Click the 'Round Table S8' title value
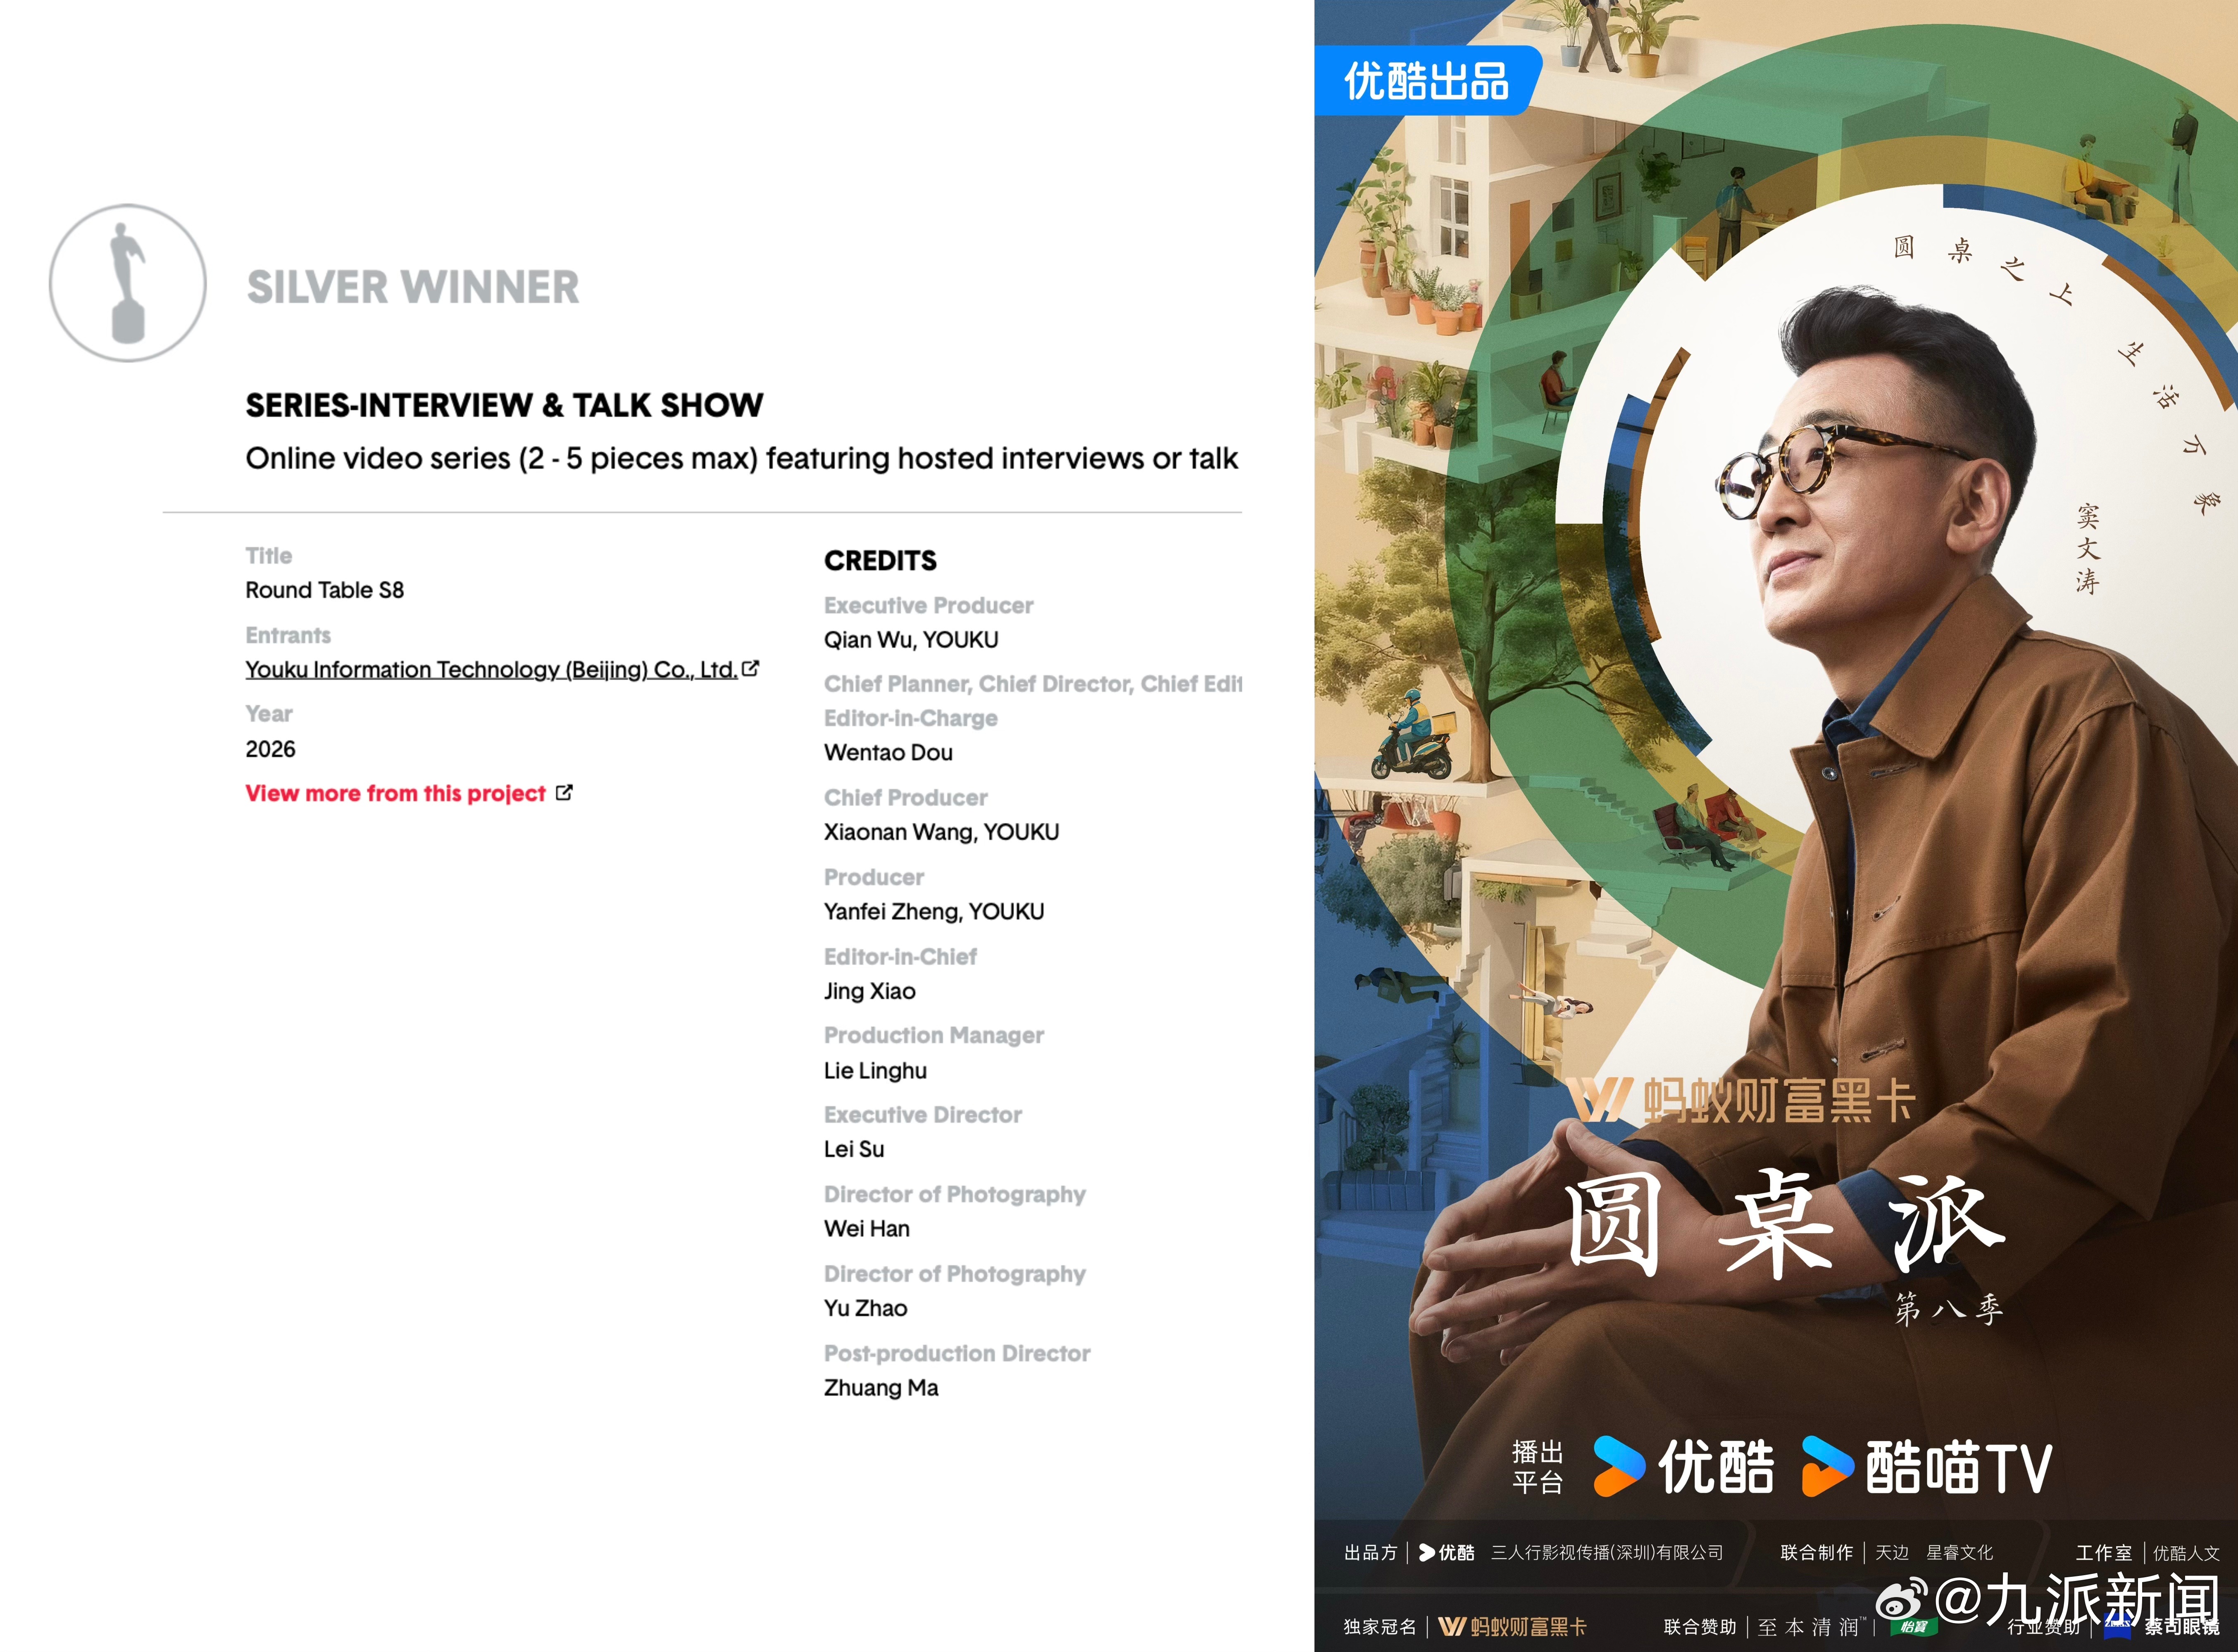 tap(325, 590)
